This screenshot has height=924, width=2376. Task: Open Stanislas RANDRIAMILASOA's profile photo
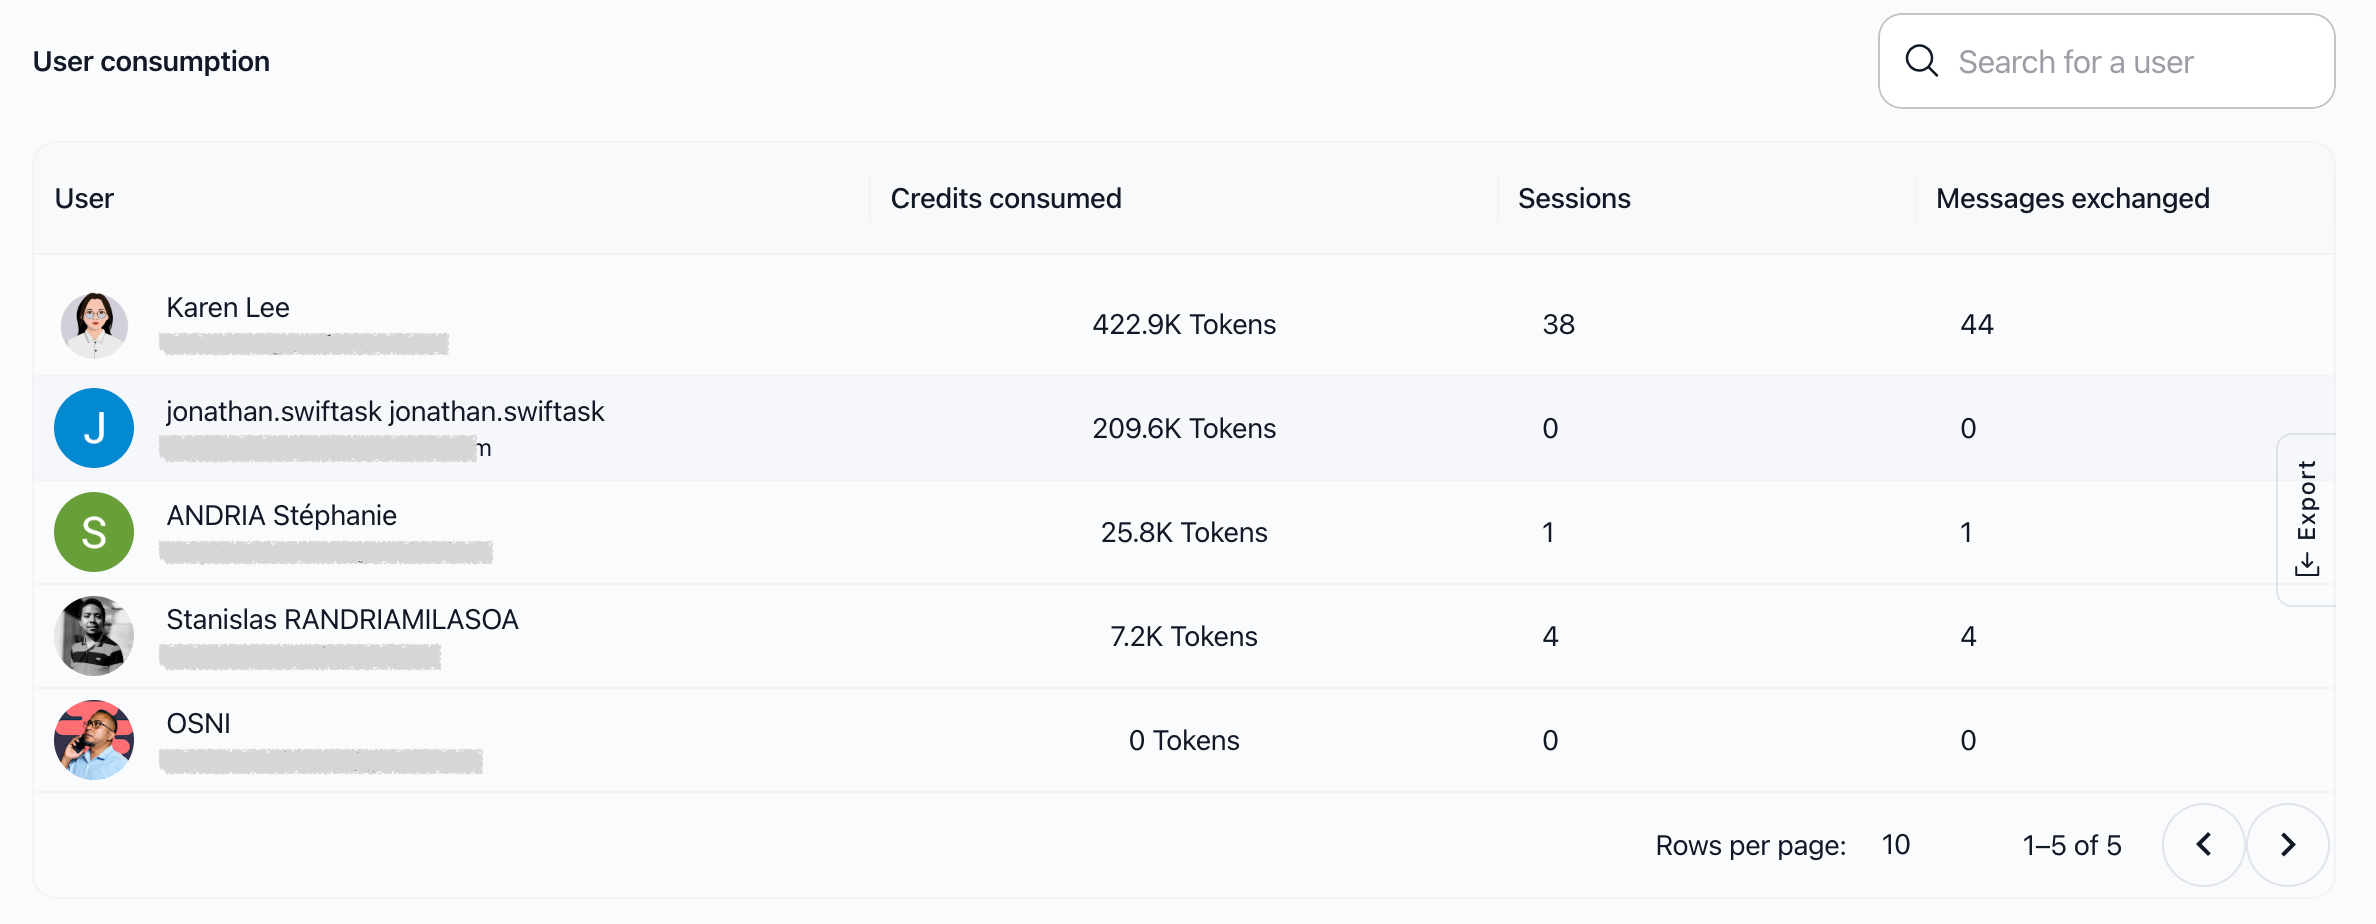pyautogui.click(x=94, y=636)
